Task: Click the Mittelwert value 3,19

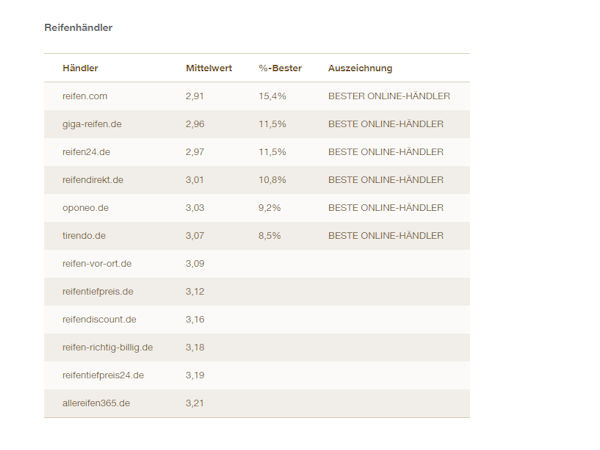Action: [195, 375]
